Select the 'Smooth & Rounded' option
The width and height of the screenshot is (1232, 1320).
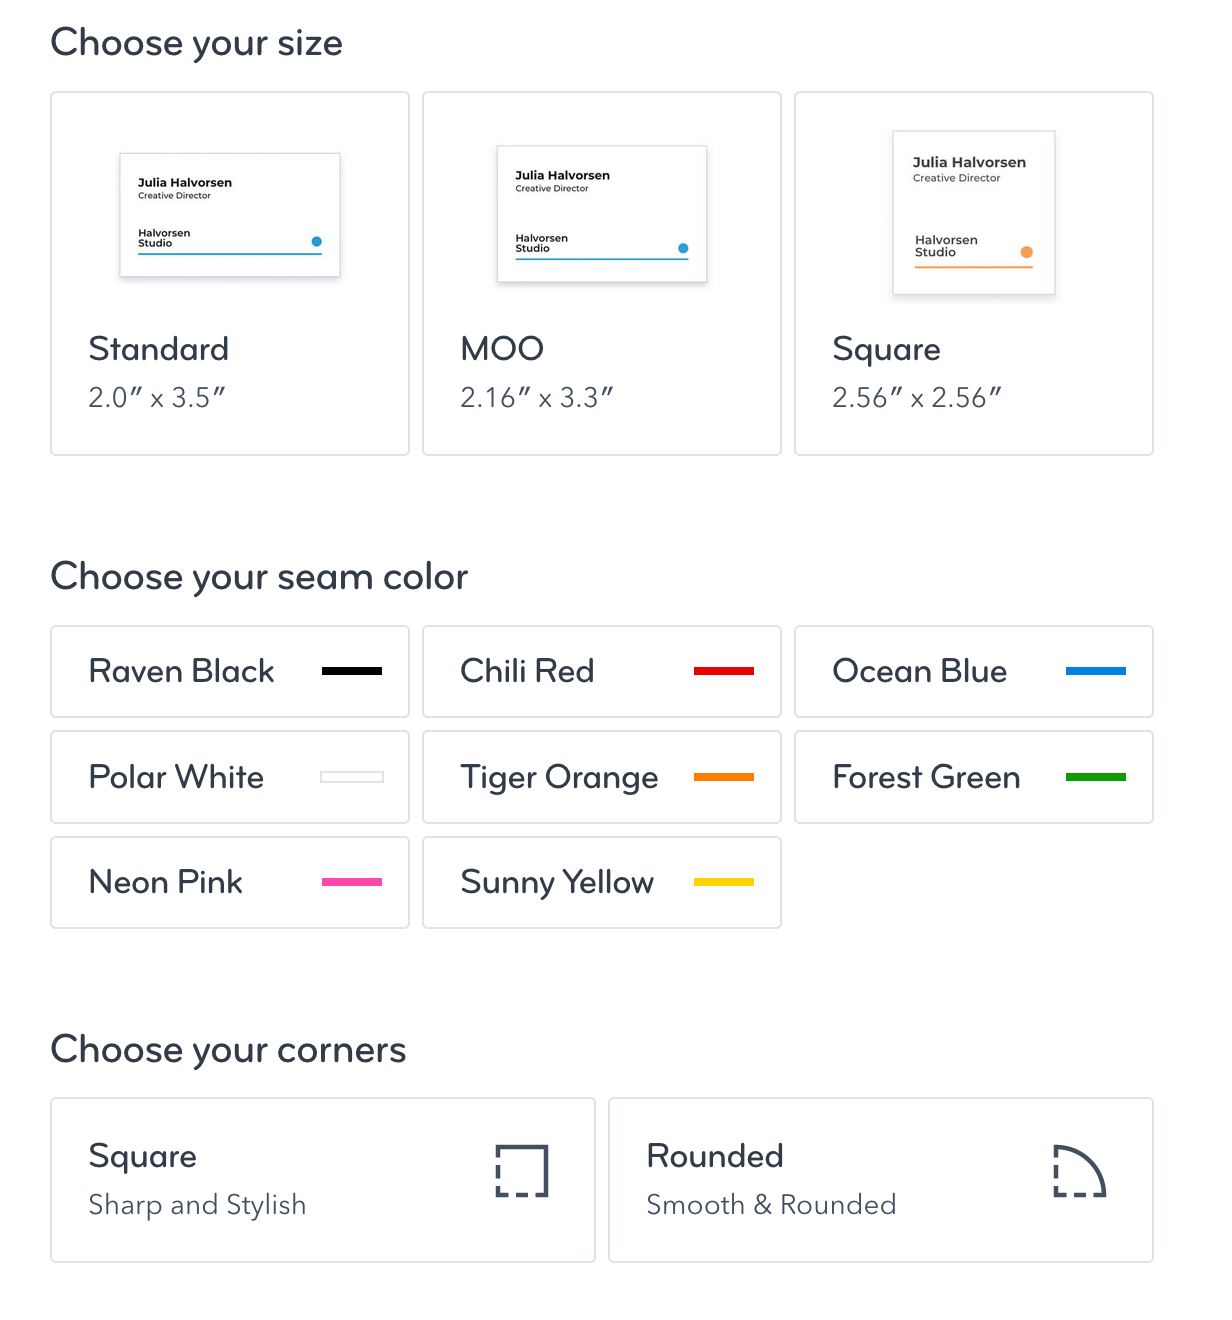(x=881, y=1180)
